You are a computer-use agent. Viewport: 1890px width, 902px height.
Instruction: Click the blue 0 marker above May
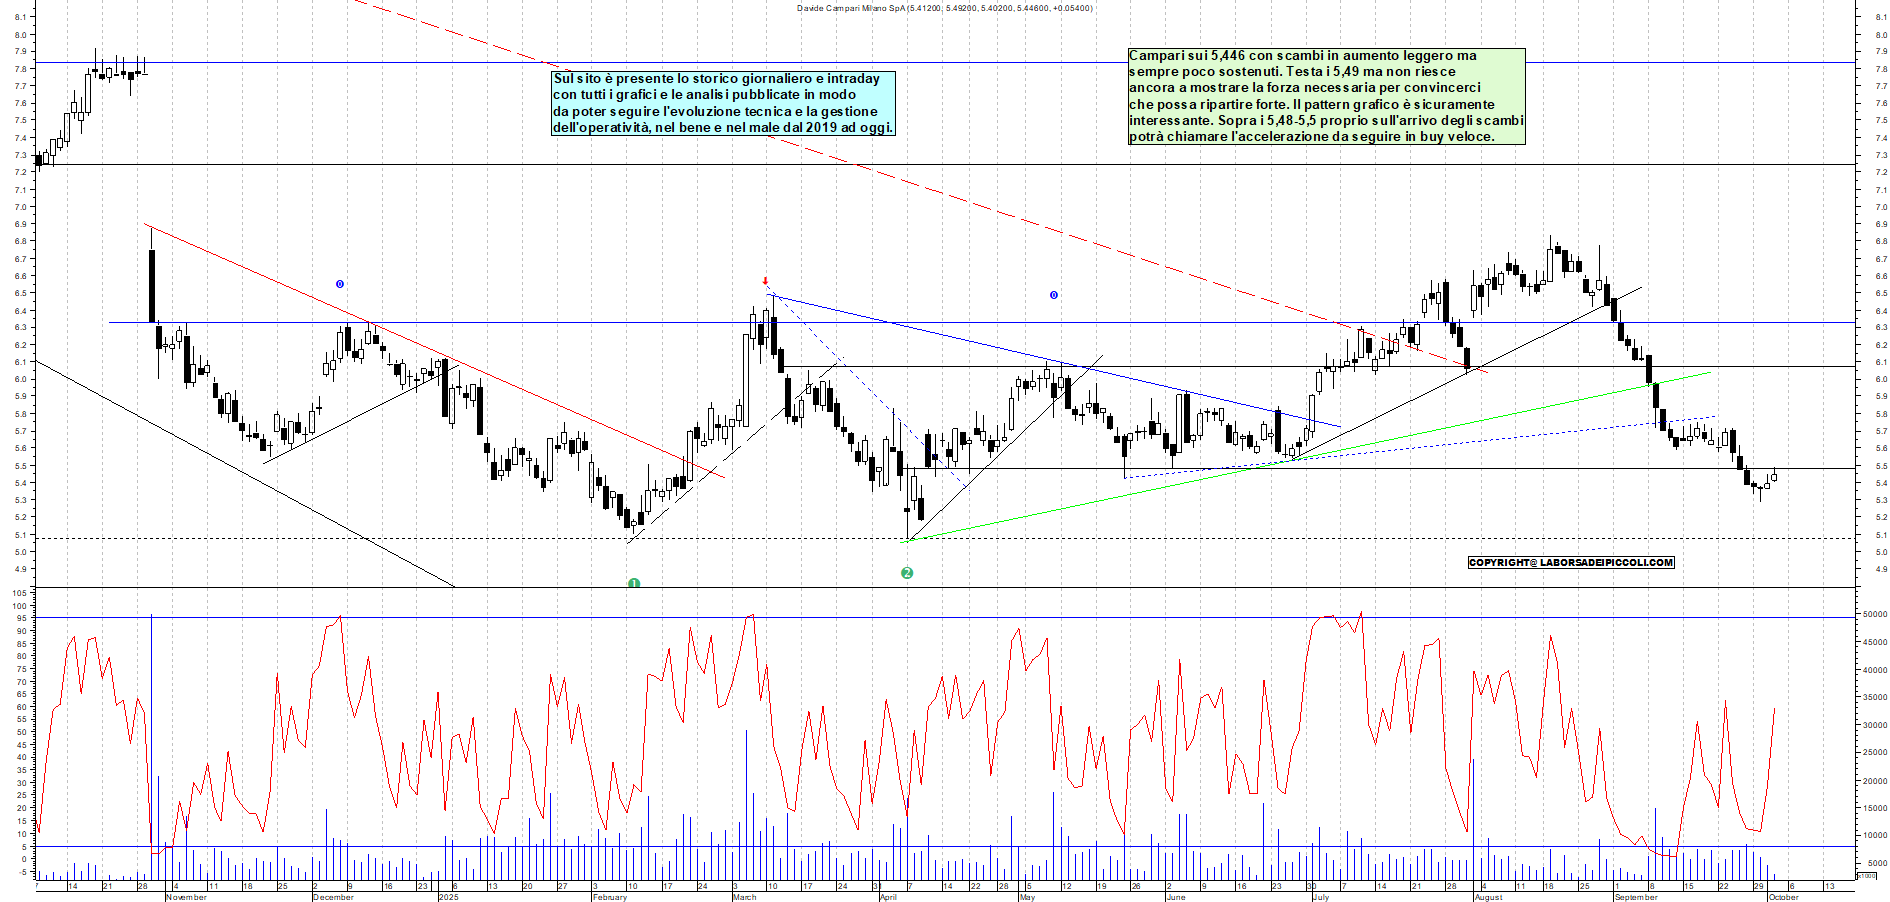1053,295
